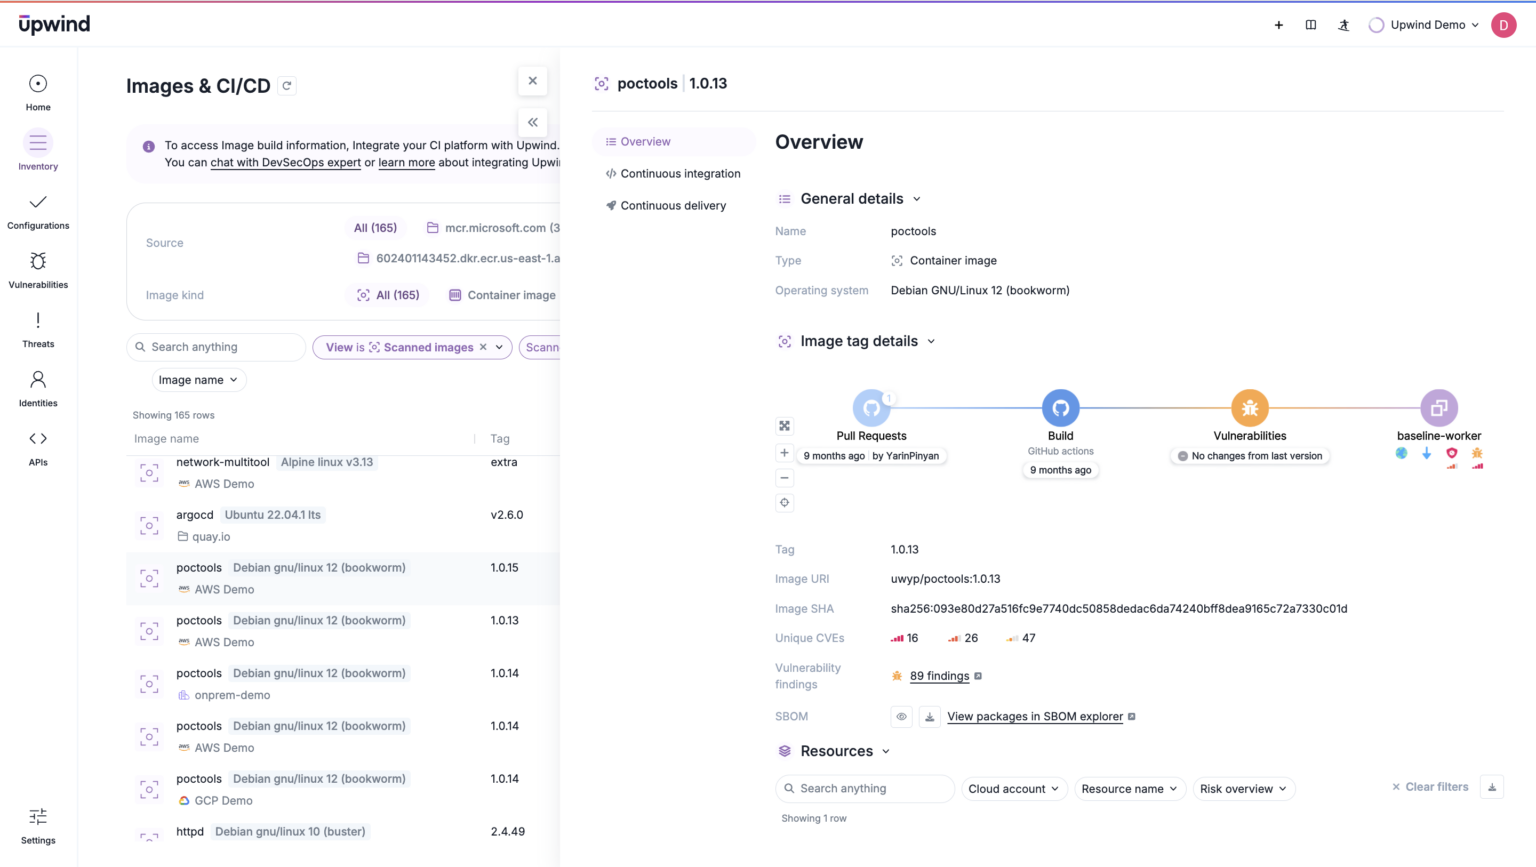Toggle the Configurations sidebar section

coord(38,211)
